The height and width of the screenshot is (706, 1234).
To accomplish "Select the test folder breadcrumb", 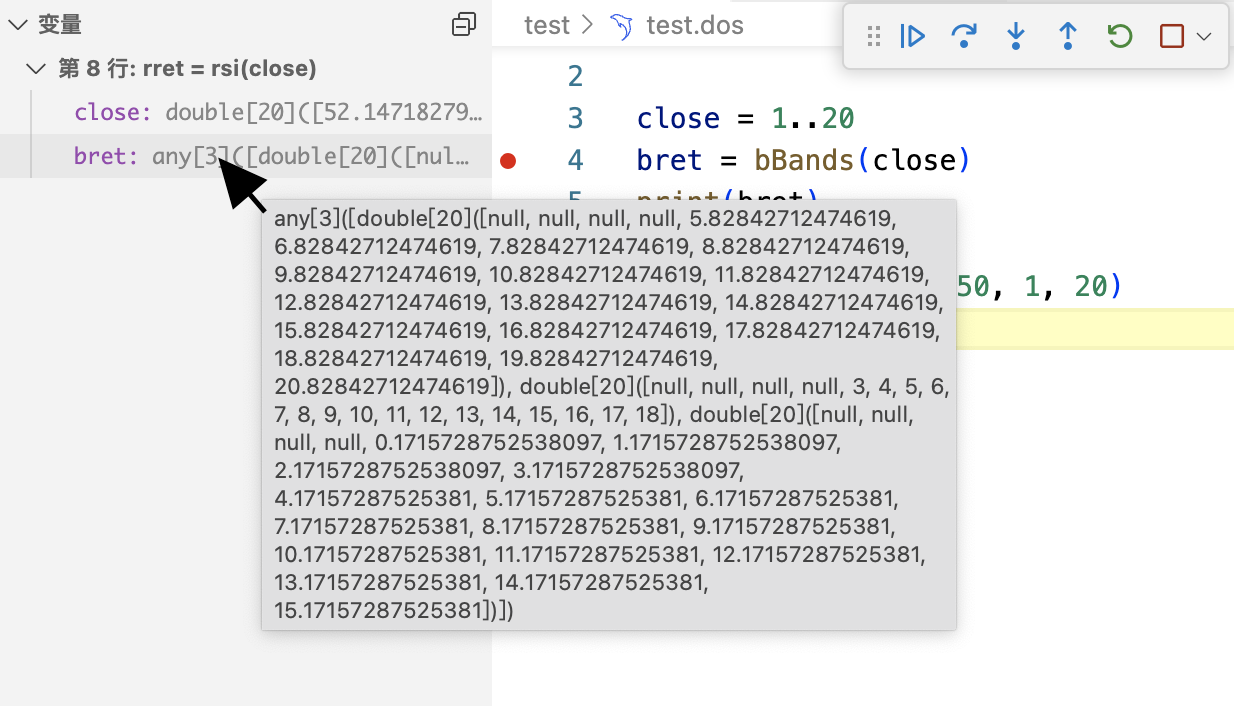I will point(546,26).
